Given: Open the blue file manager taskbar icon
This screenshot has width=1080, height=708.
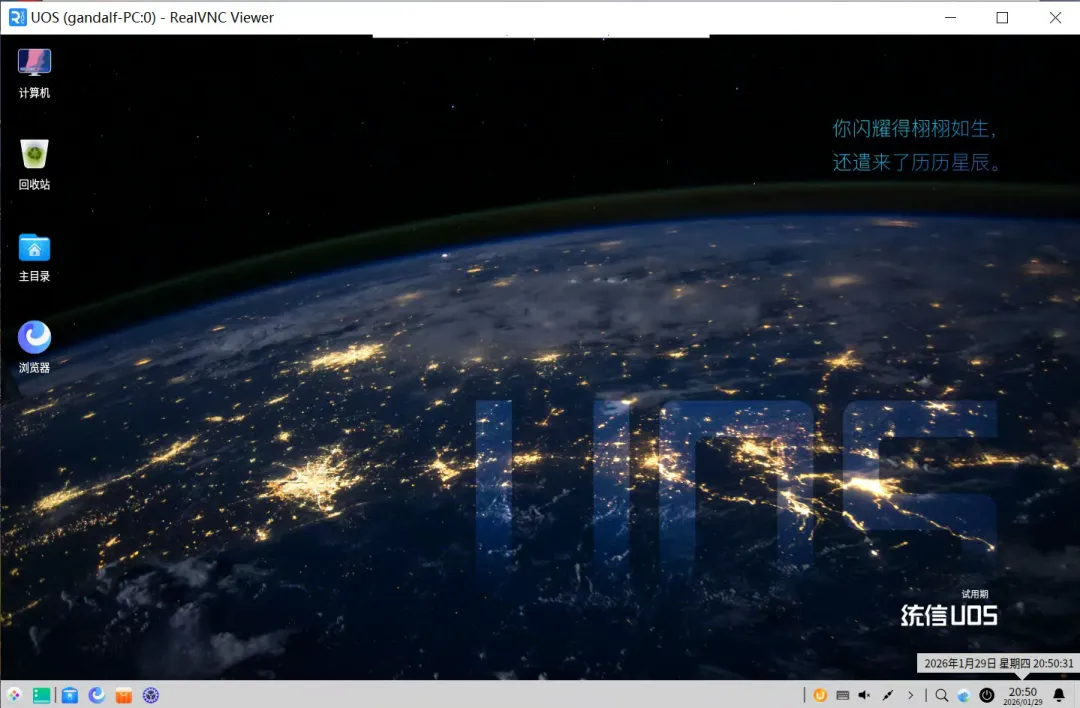Looking at the screenshot, I should pyautogui.click(x=70, y=696).
